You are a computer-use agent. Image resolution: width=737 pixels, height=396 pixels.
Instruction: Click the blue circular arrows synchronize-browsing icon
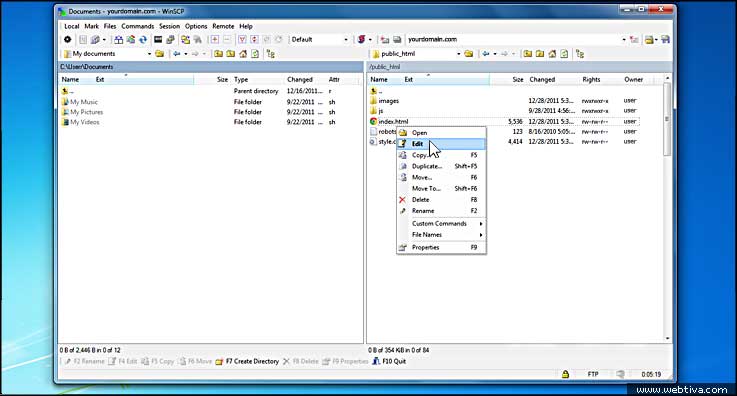pos(143,39)
